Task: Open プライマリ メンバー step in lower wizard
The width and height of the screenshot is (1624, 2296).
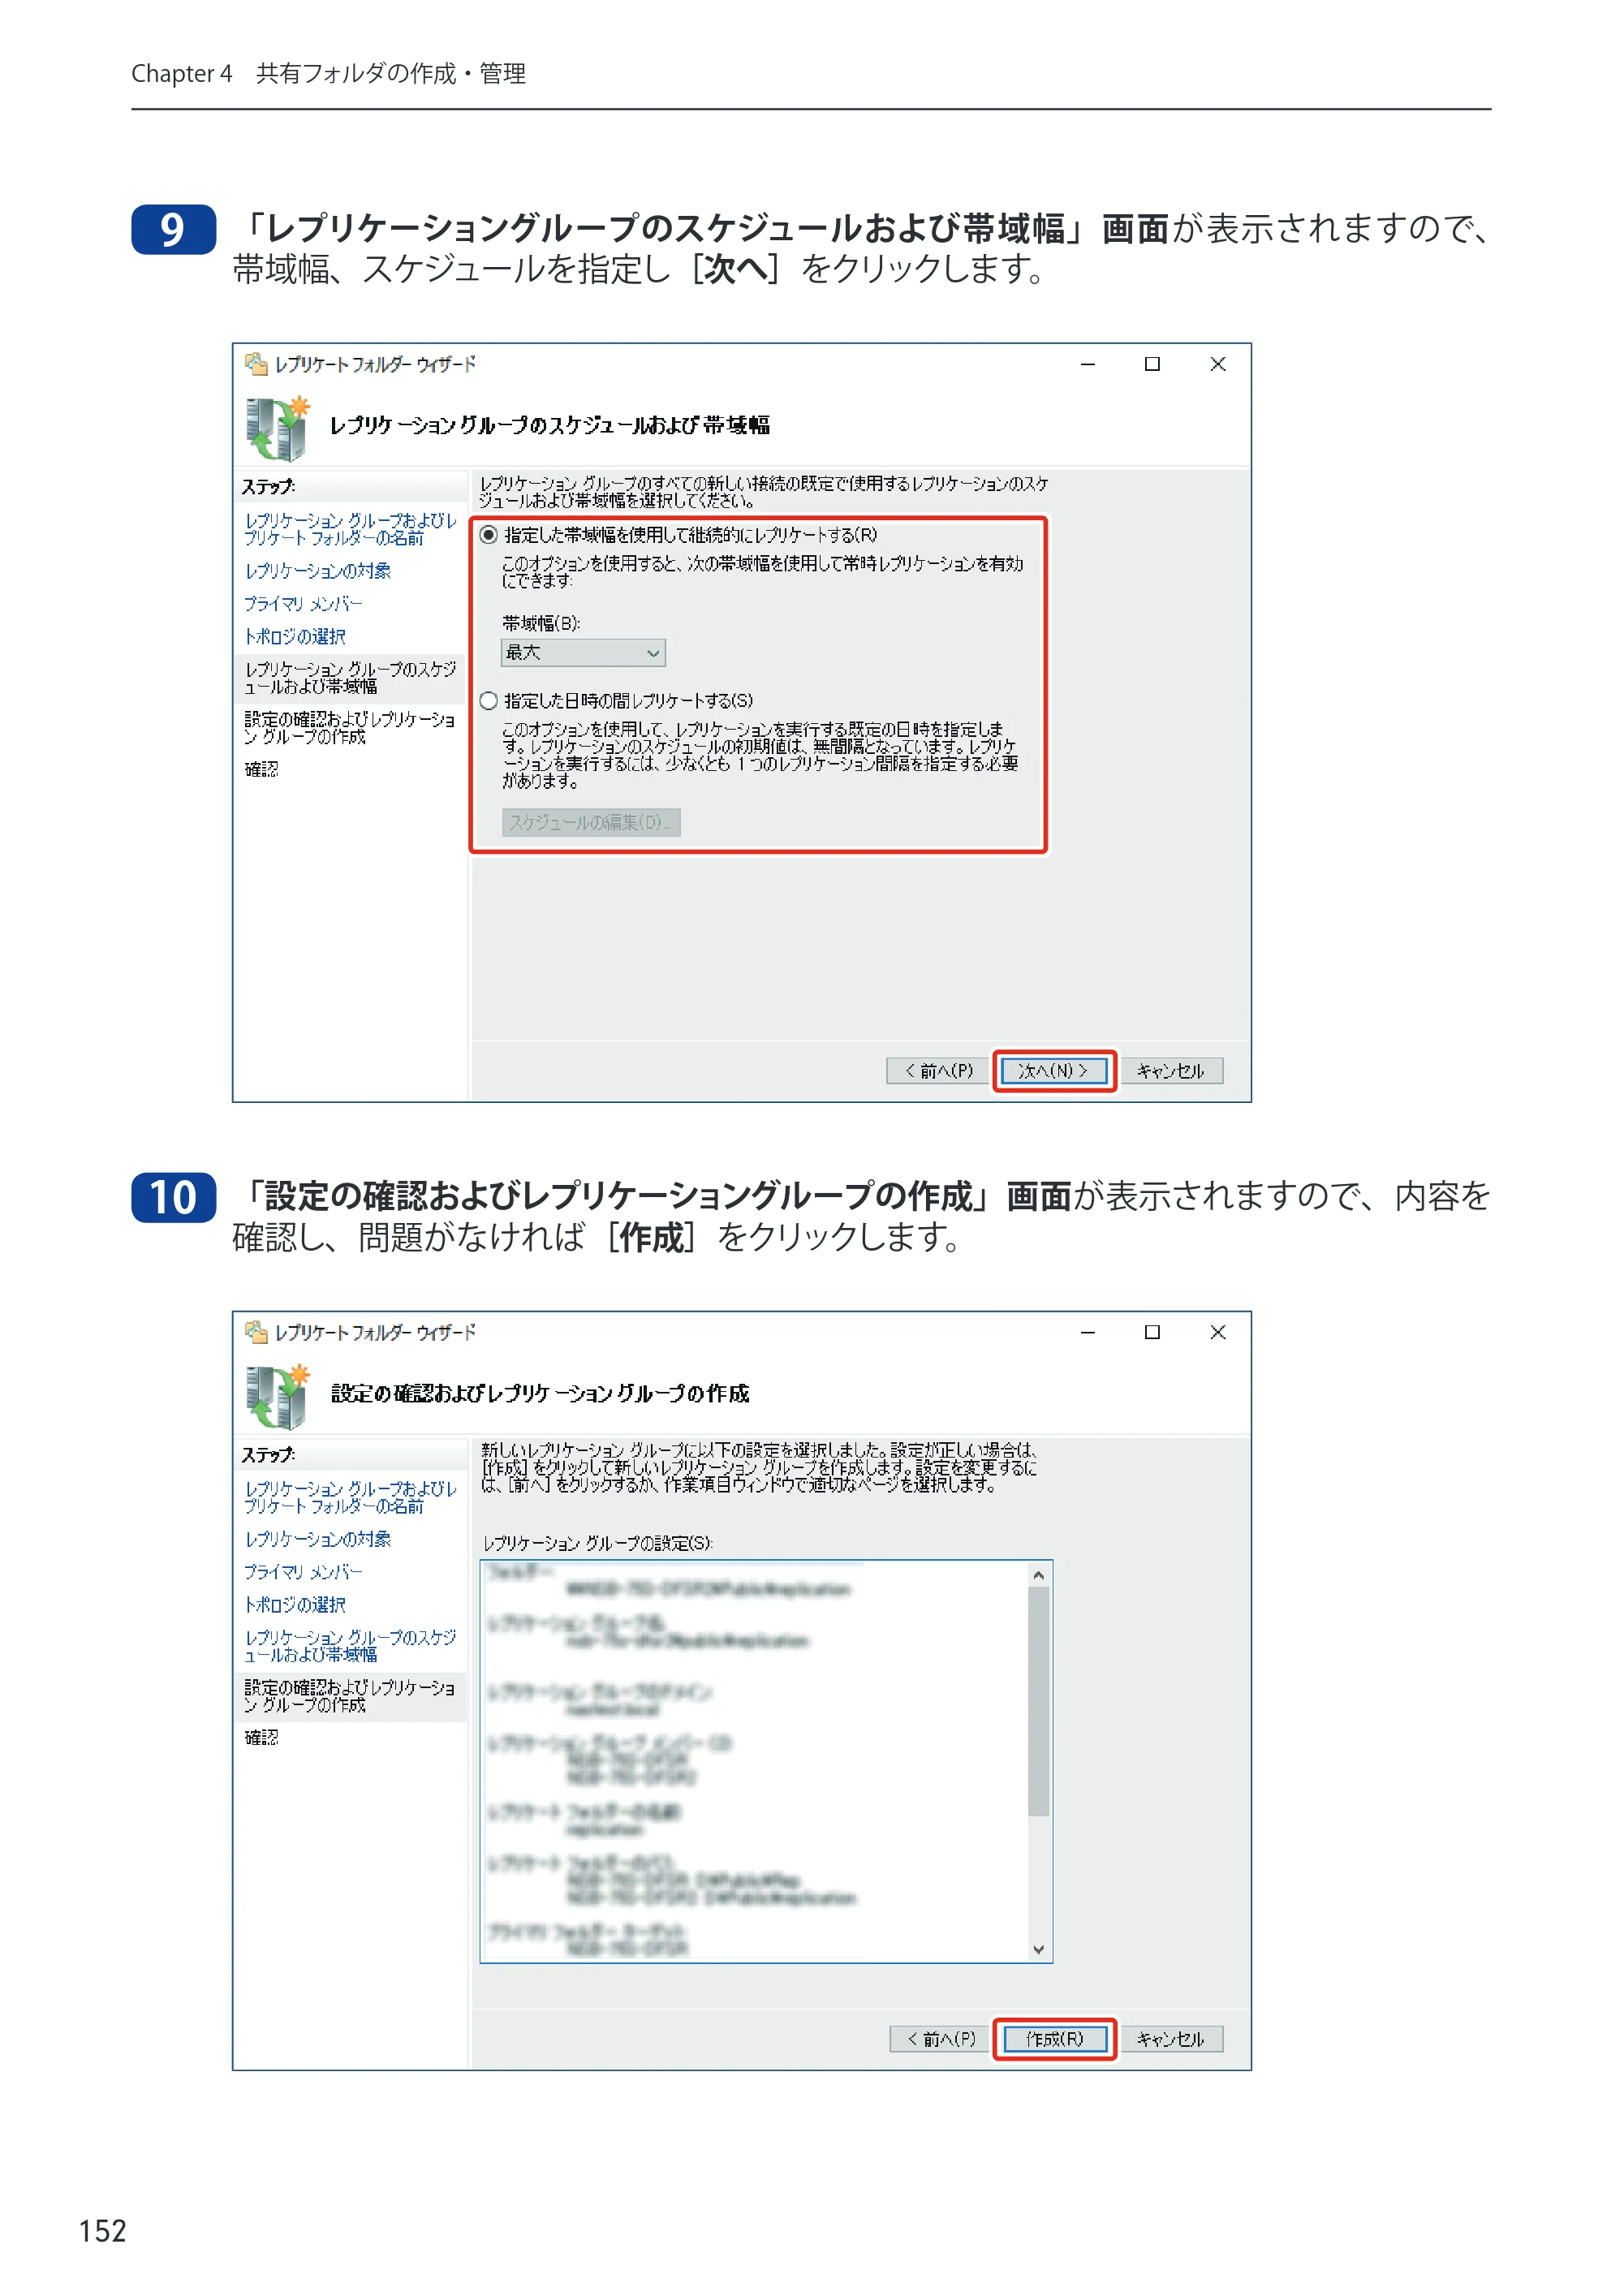Action: click(303, 1571)
